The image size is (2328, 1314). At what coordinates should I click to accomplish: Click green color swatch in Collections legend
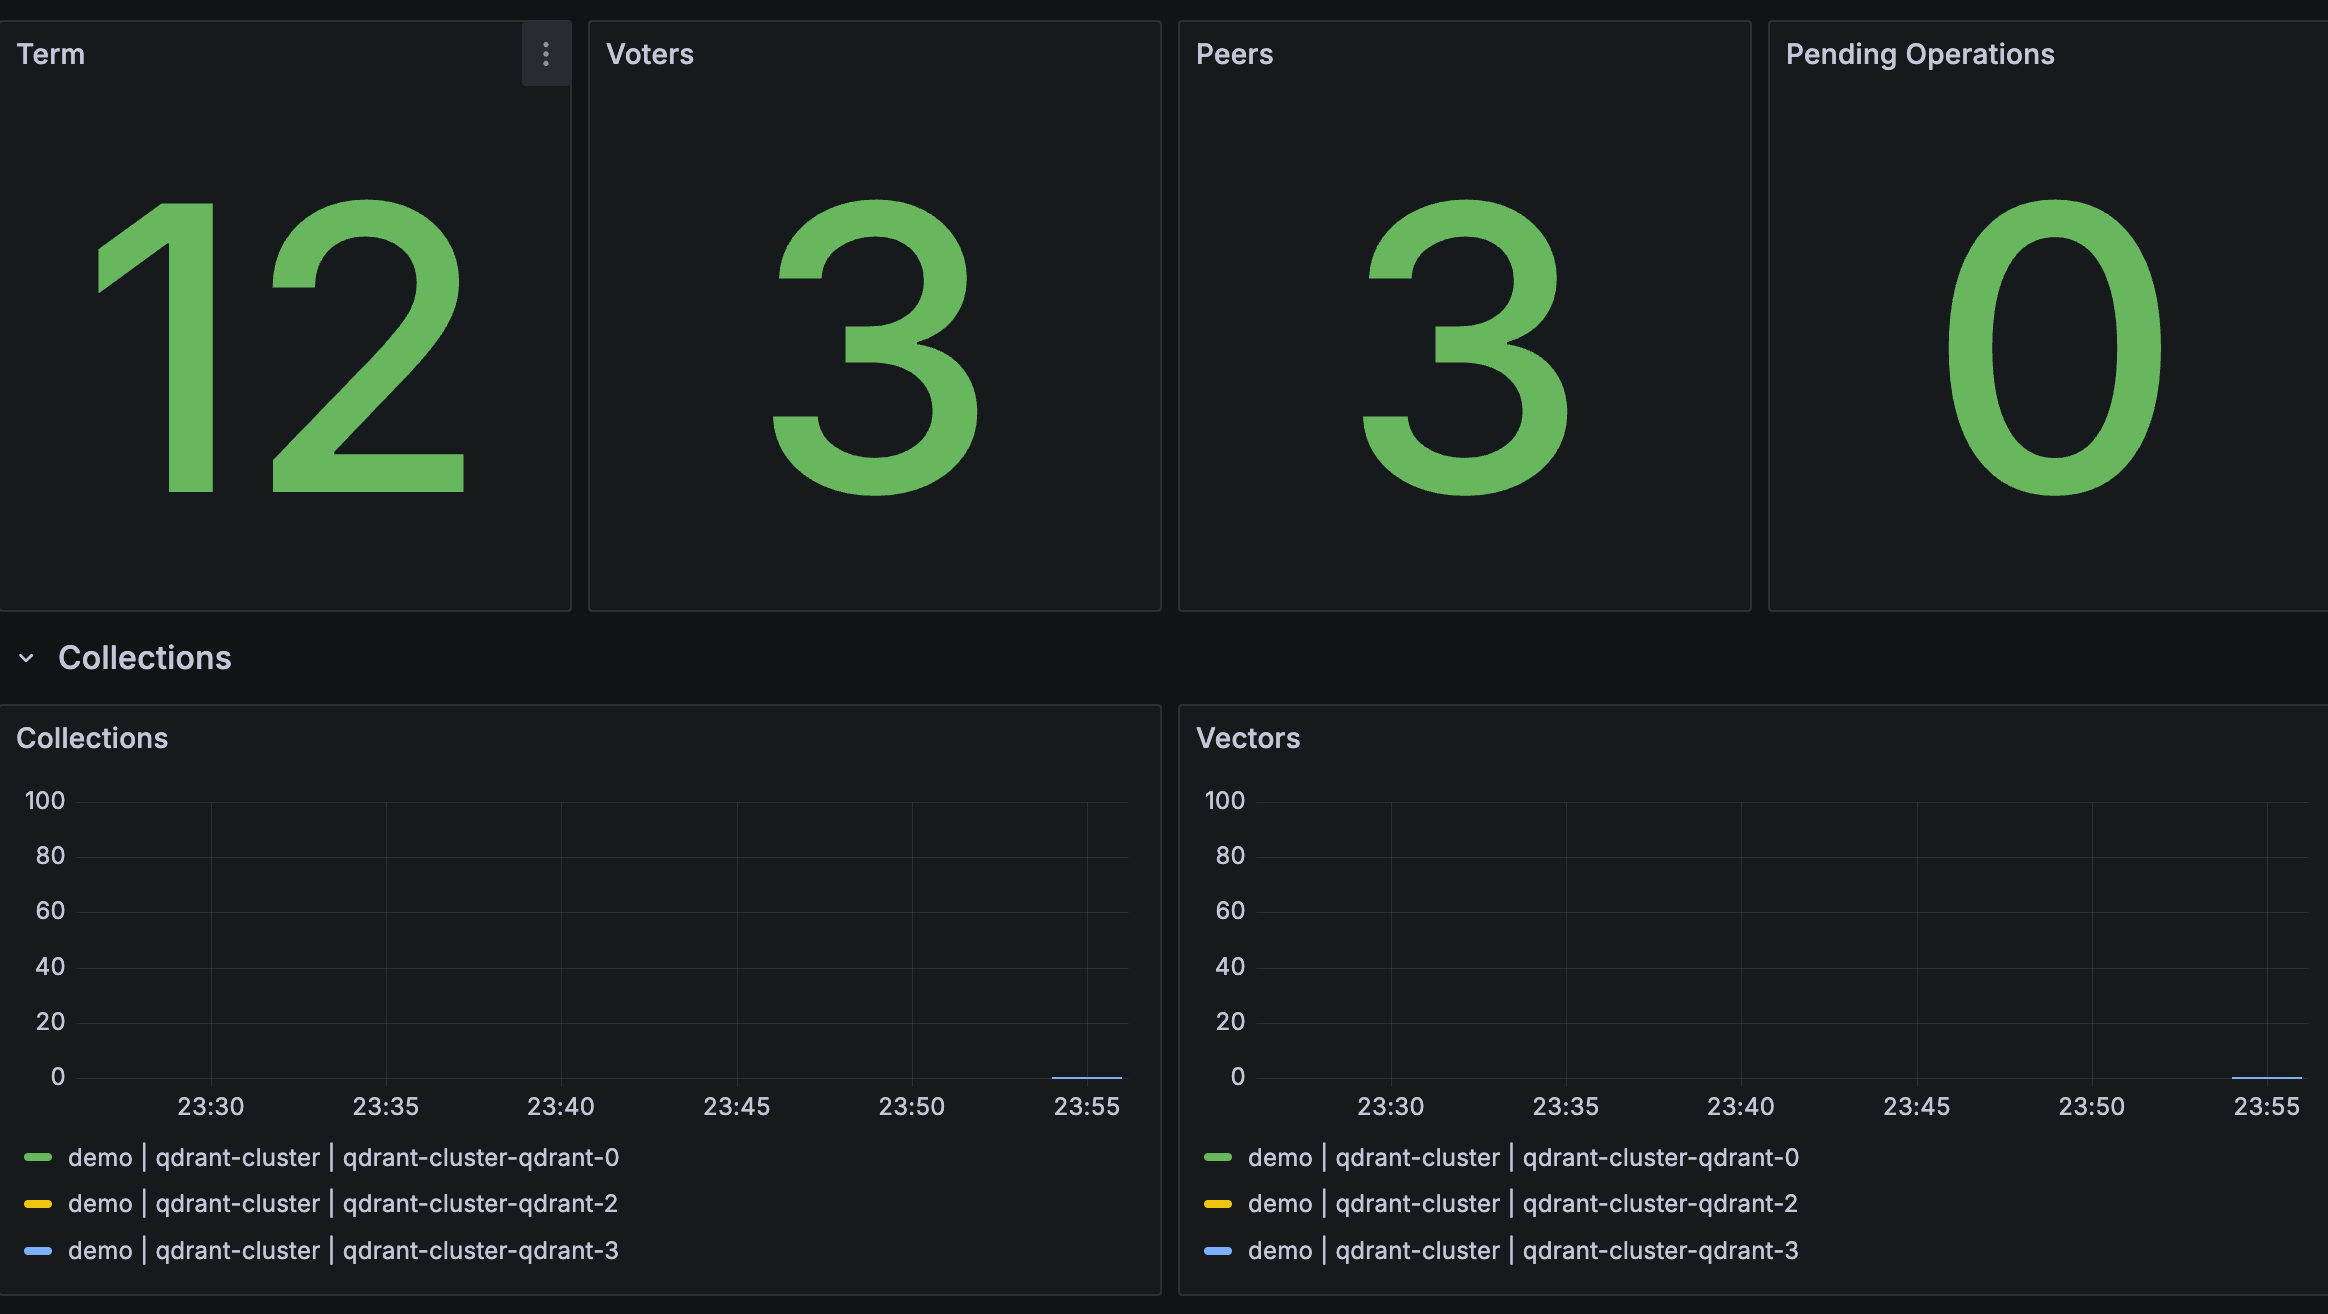point(38,1157)
